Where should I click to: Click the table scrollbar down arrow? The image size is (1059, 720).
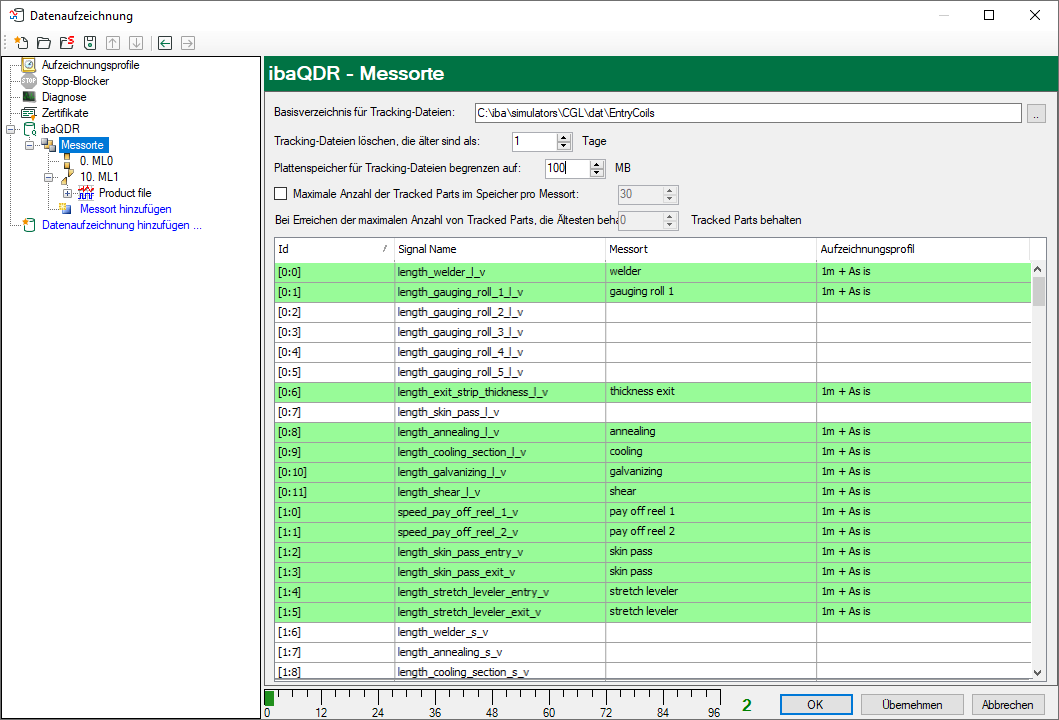(1038, 673)
